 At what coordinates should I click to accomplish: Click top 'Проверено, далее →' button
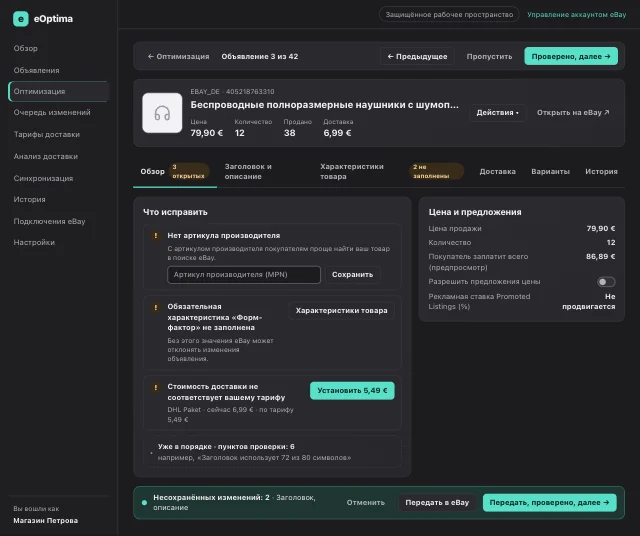point(571,56)
